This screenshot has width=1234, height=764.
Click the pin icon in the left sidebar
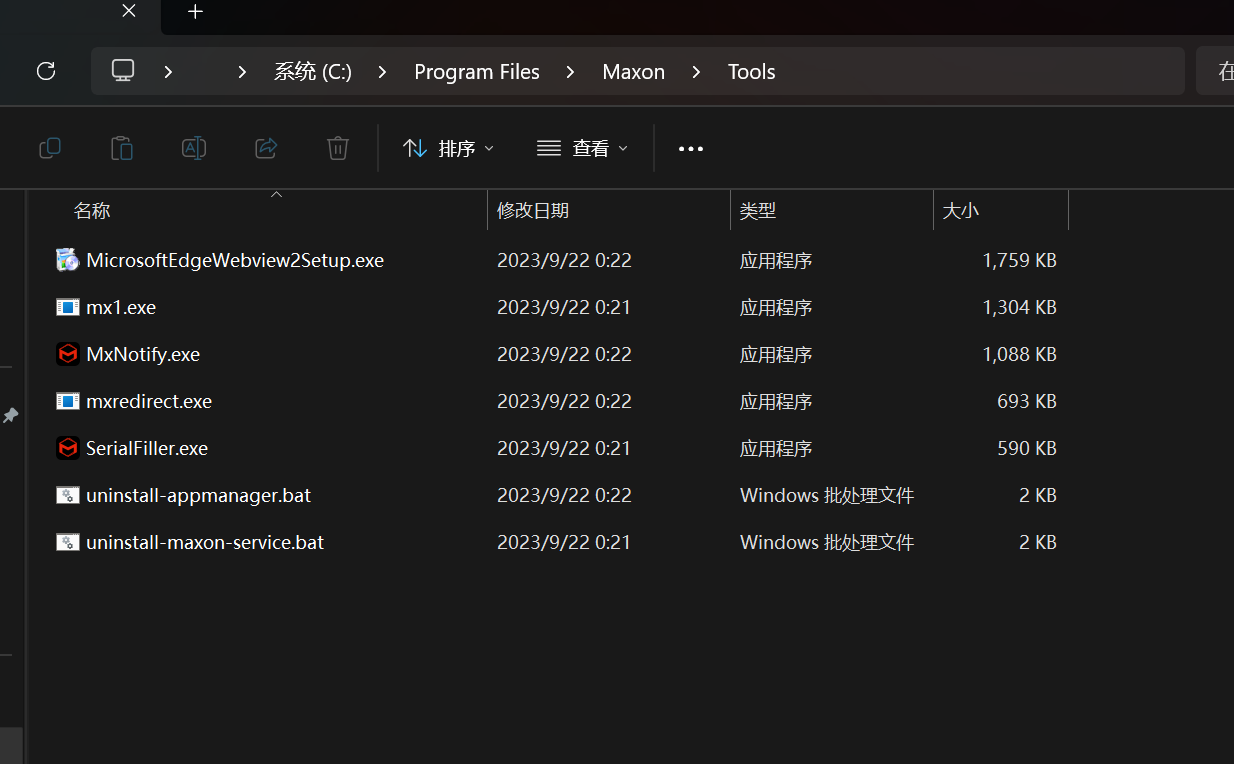[10, 415]
